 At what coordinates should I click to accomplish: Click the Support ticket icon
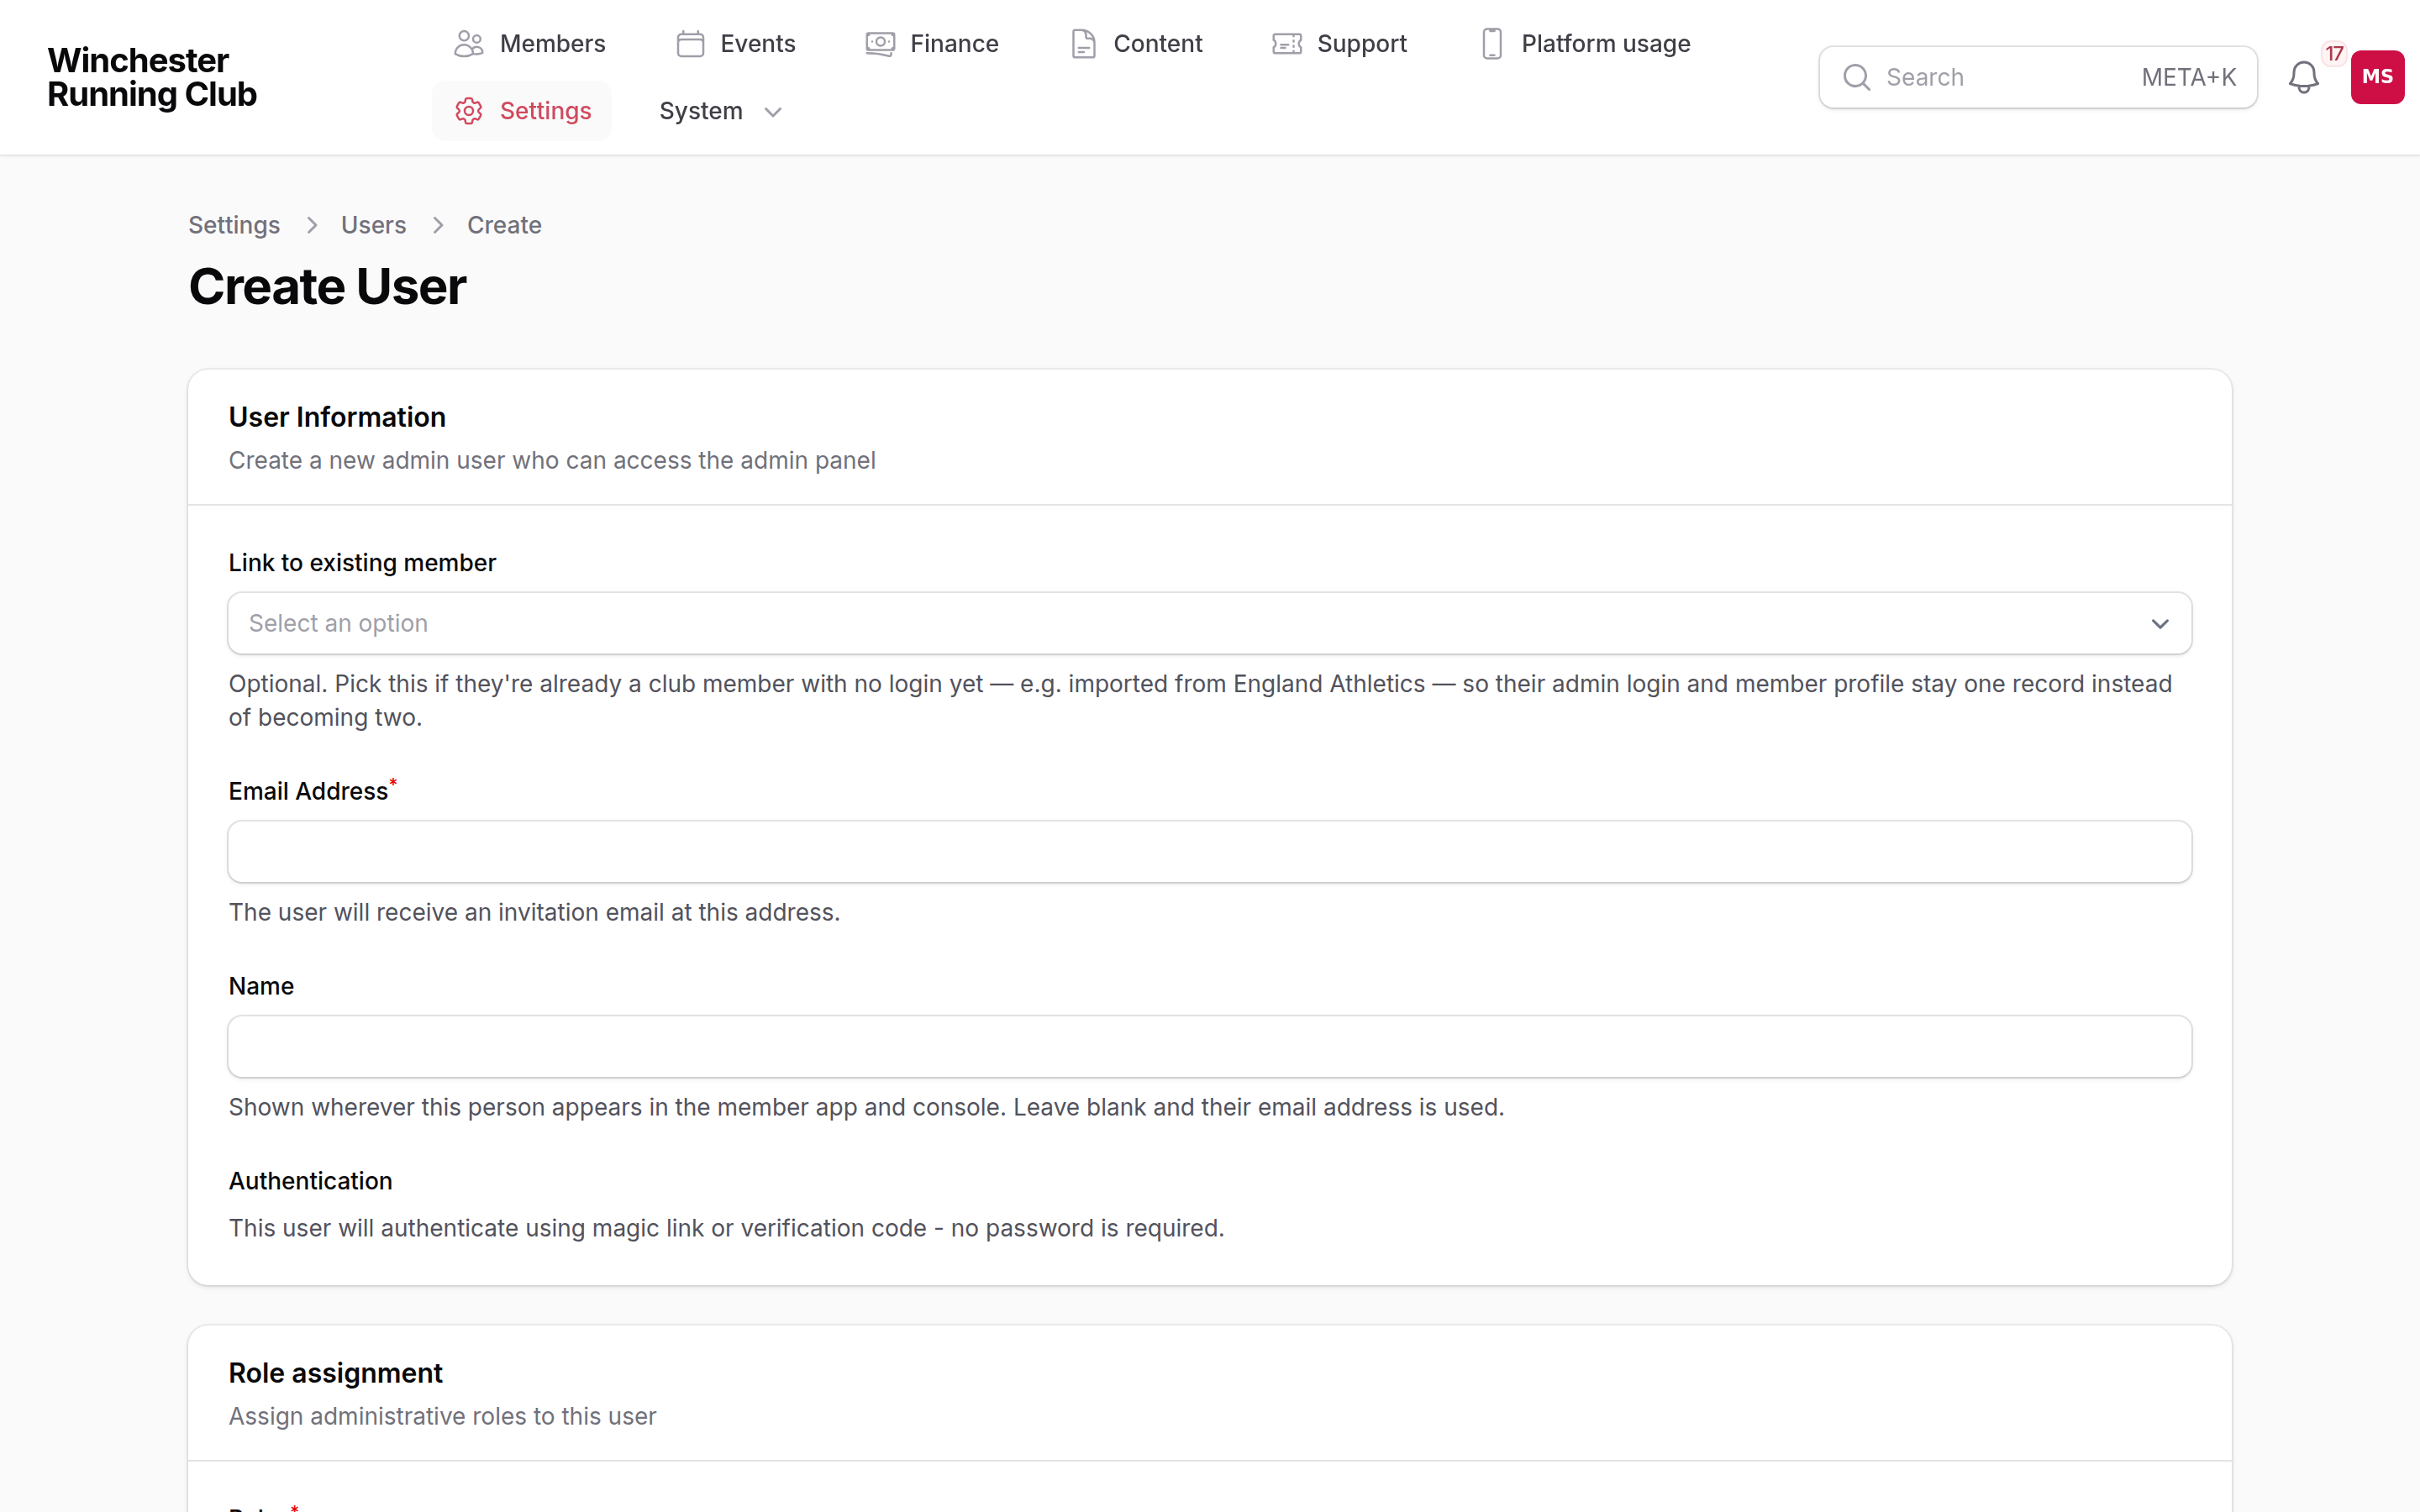(x=1287, y=44)
